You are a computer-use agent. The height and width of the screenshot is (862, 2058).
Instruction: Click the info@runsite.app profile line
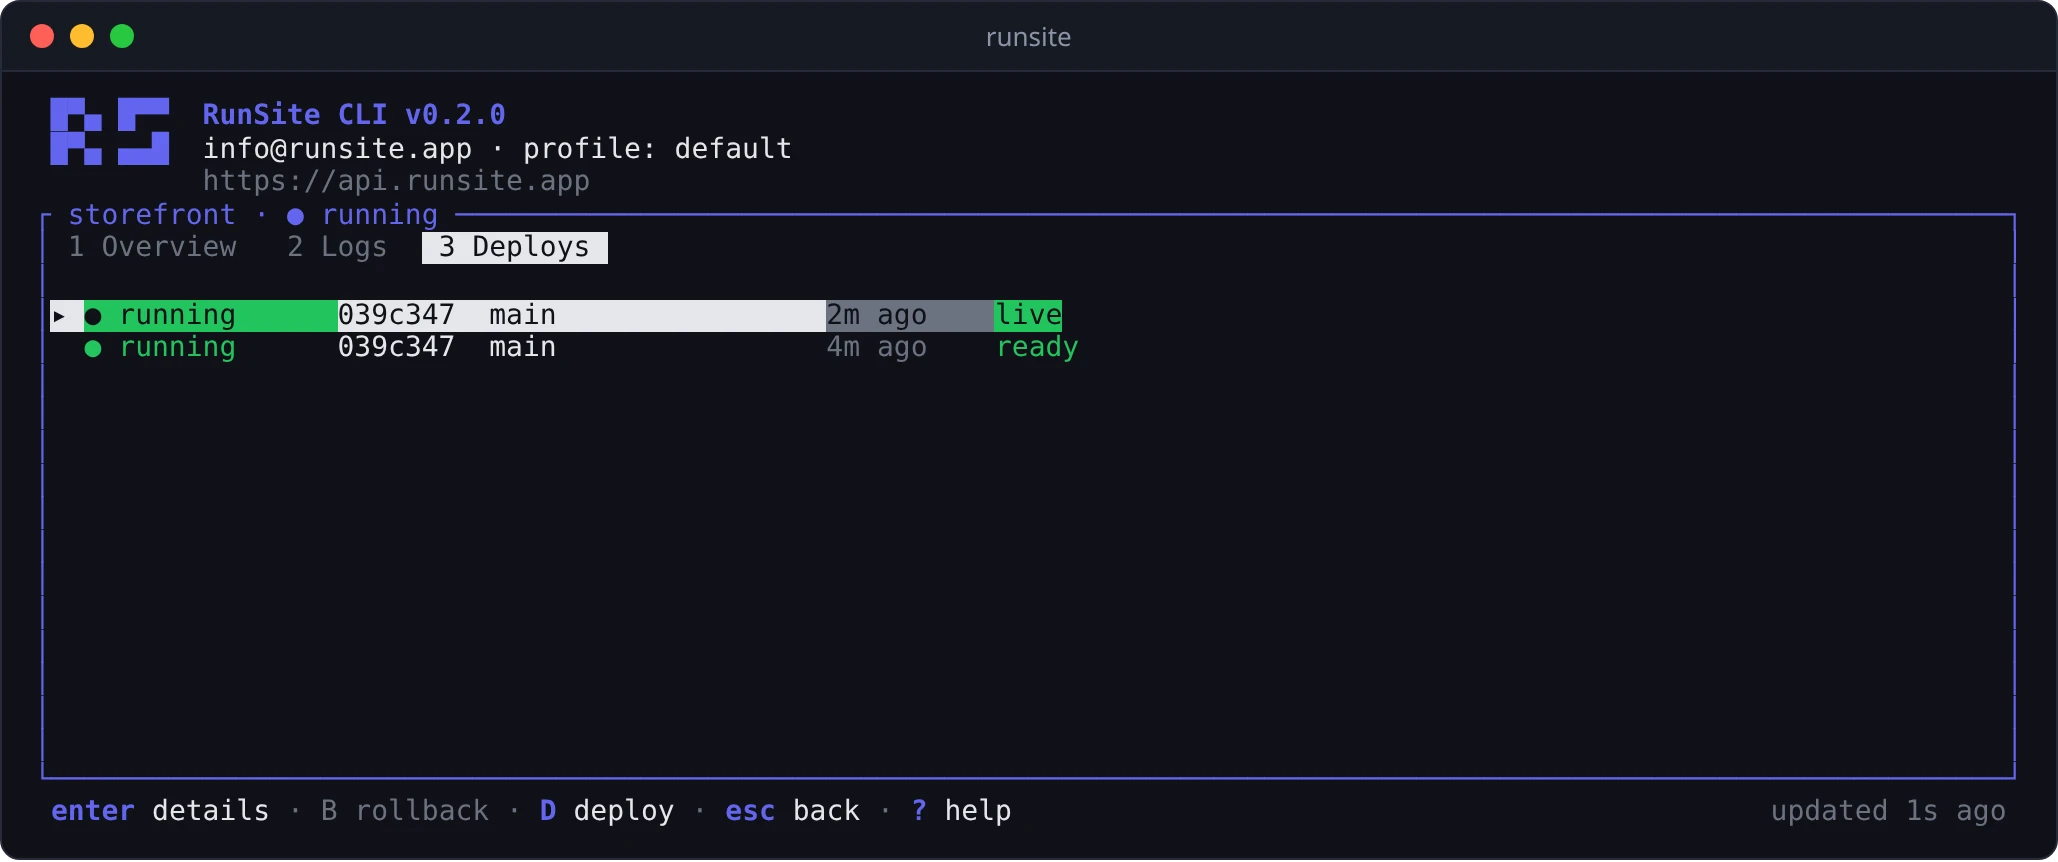[497, 149]
